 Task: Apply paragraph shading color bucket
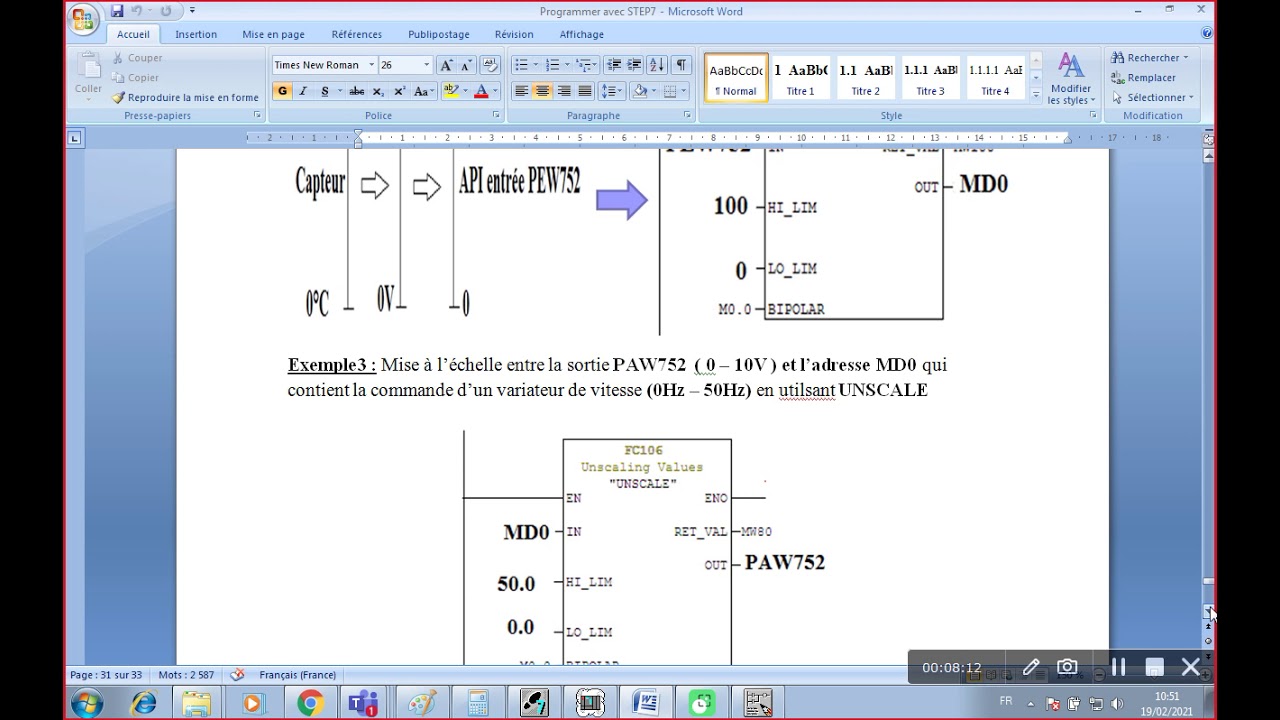[641, 91]
